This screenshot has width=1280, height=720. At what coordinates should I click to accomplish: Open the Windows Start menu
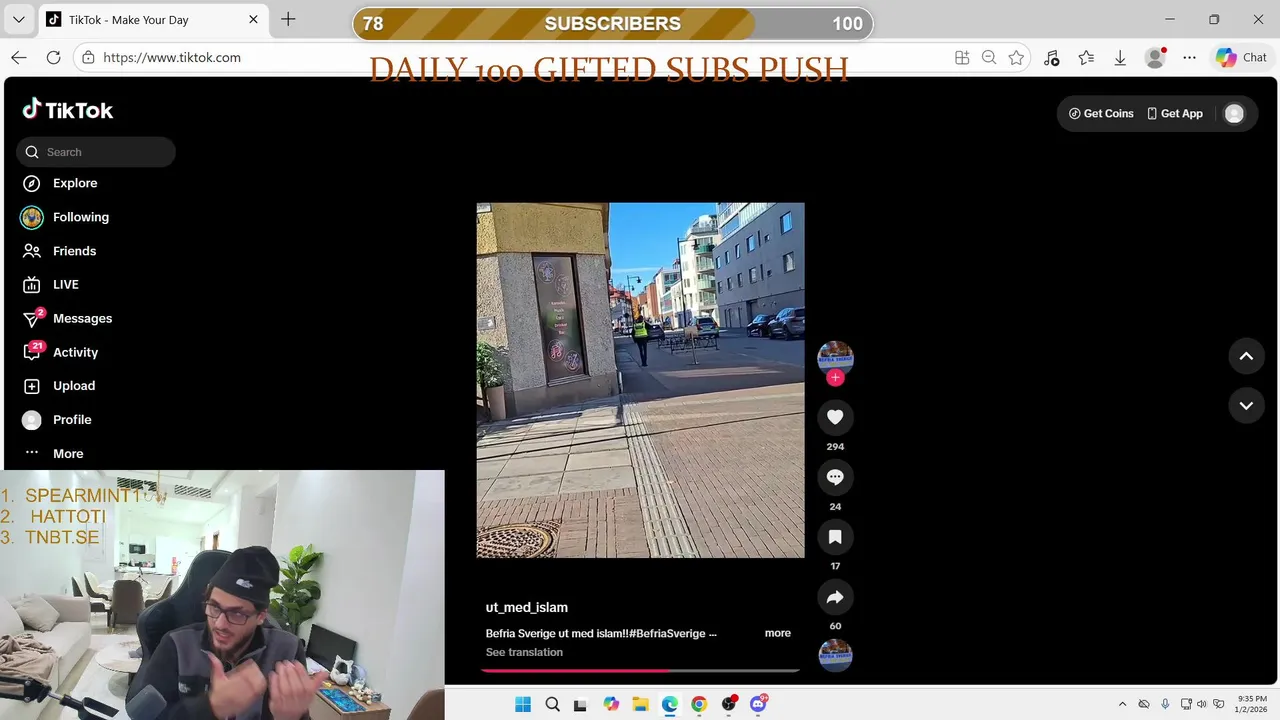click(x=523, y=704)
